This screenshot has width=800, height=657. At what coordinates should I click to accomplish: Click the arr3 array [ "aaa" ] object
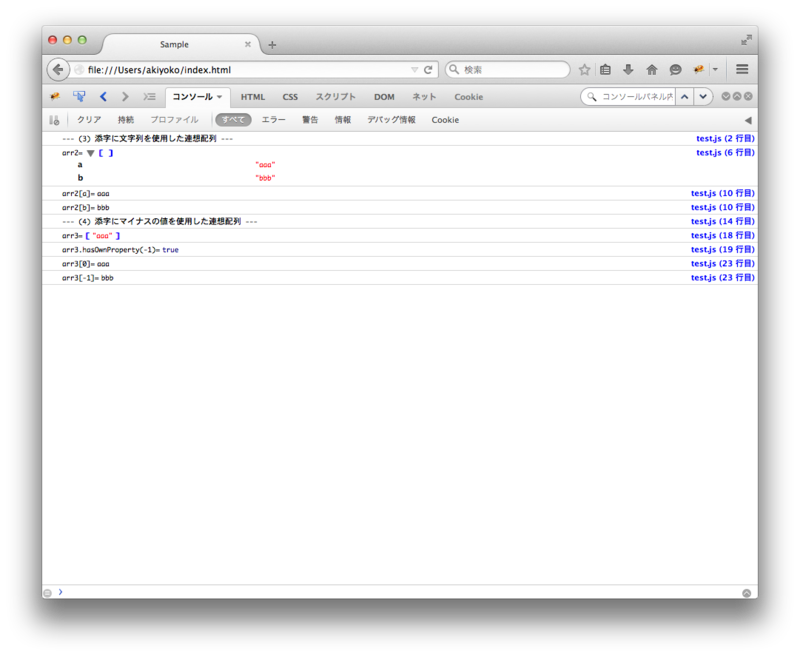(x=103, y=236)
